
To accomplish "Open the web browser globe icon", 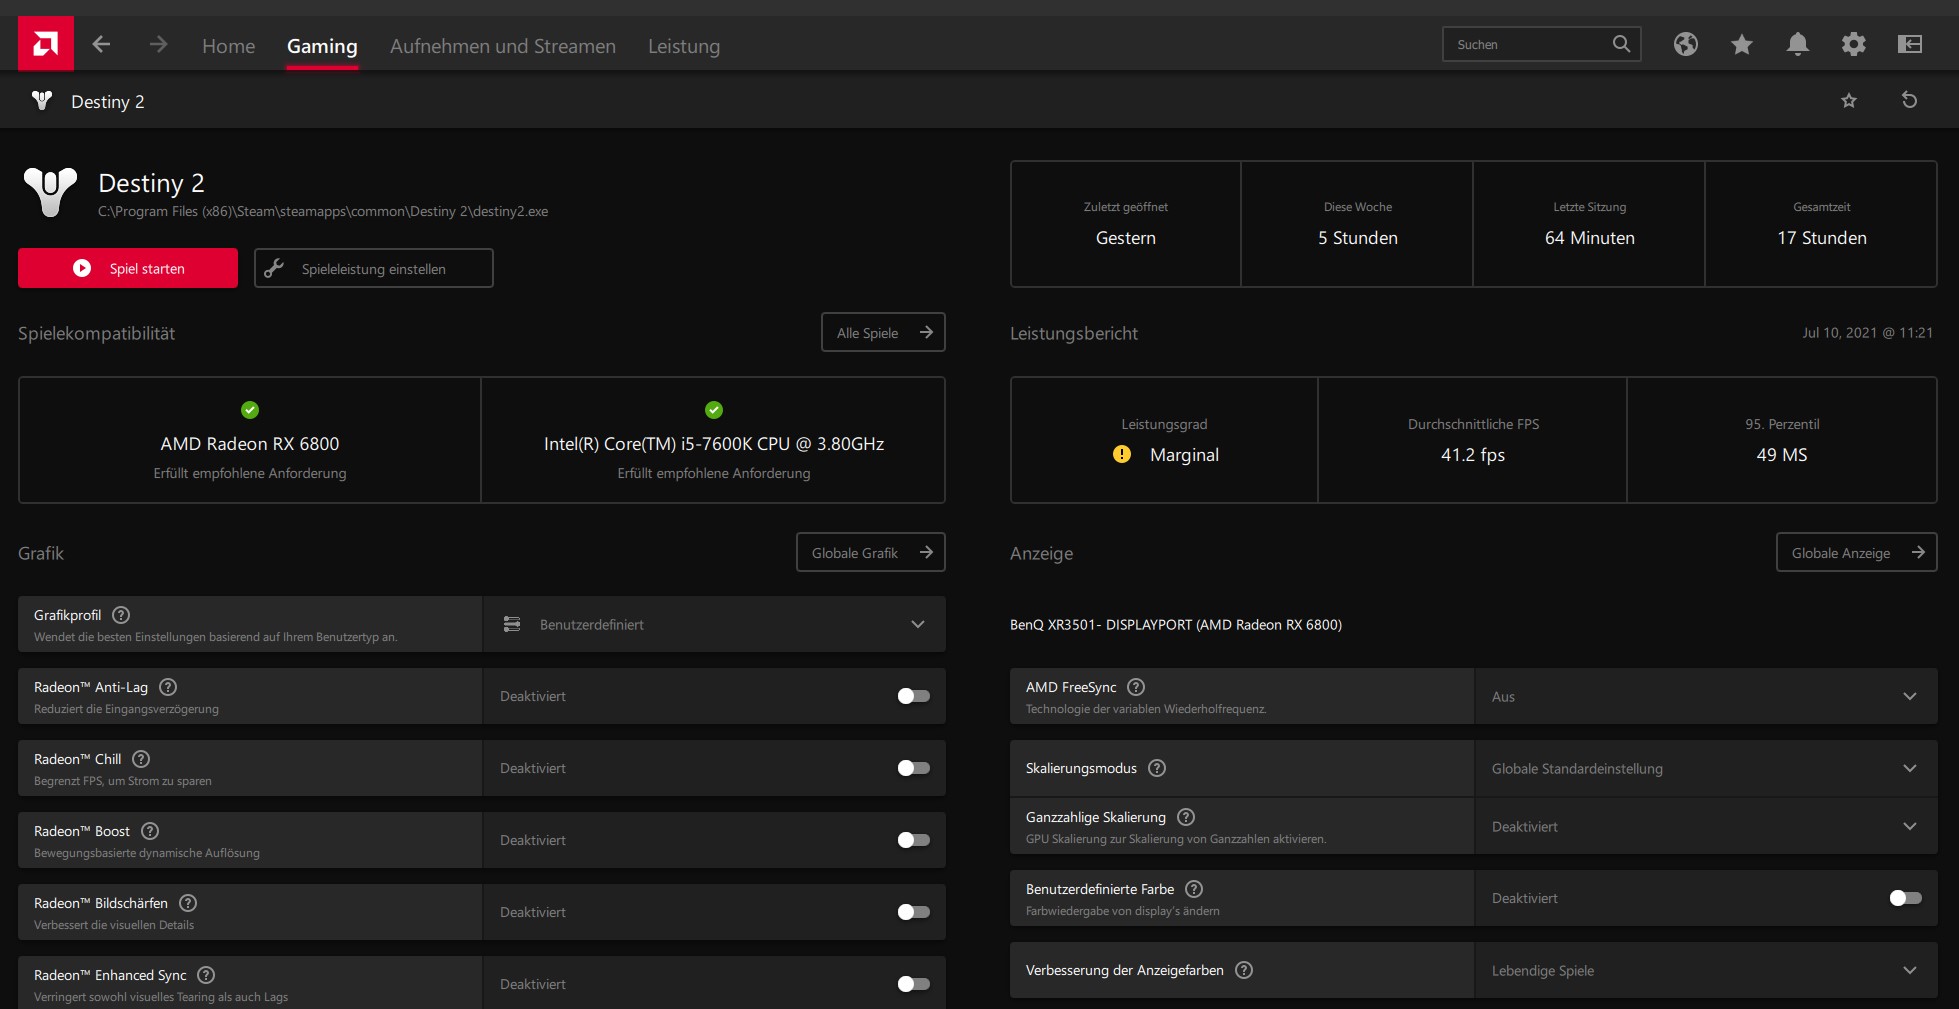I will (1686, 44).
